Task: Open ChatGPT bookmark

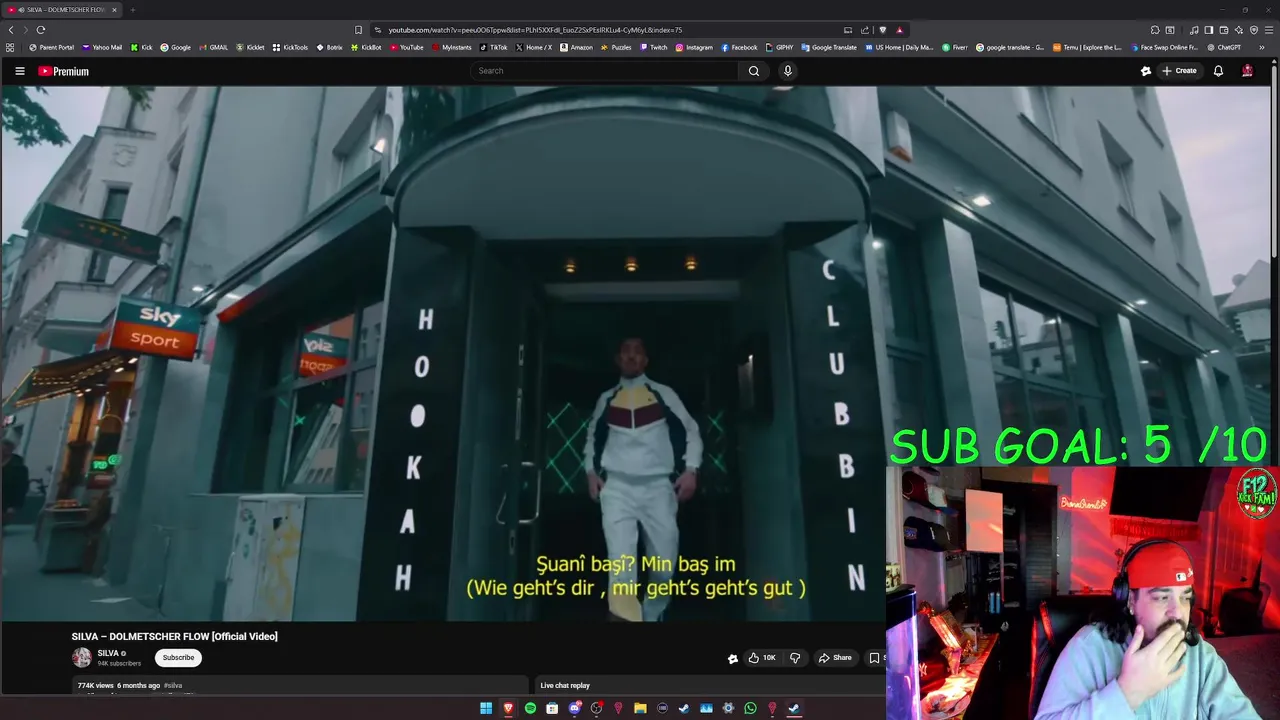Action: click(1224, 47)
